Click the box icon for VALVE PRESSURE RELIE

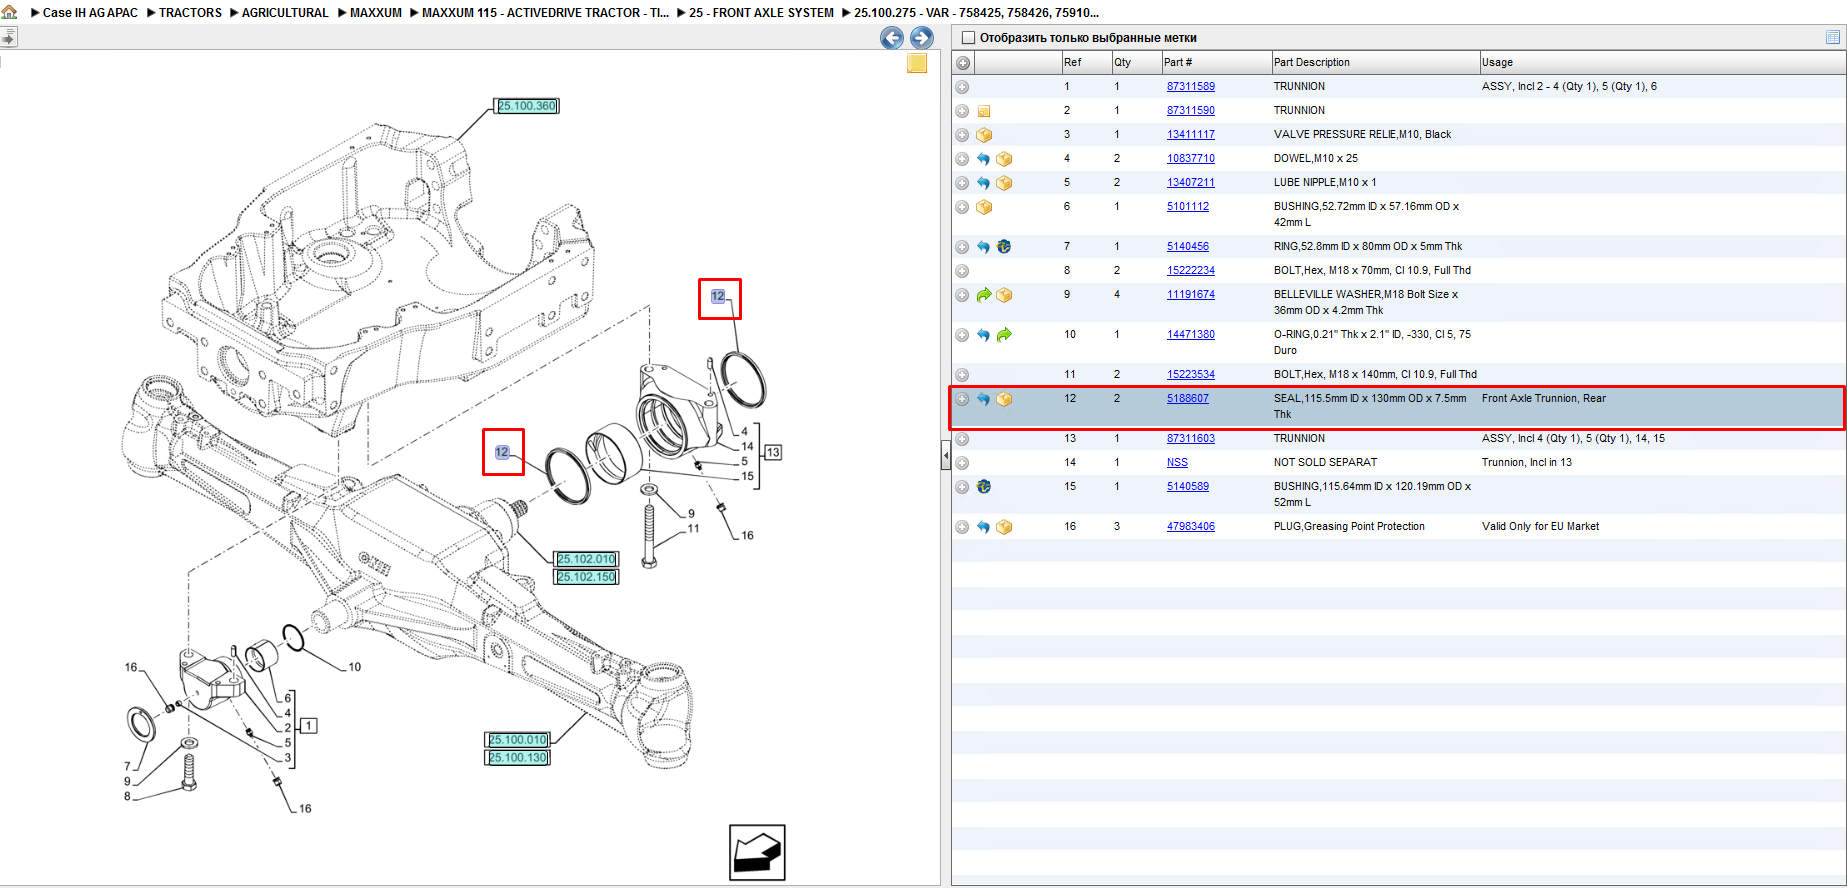click(984, 135)
